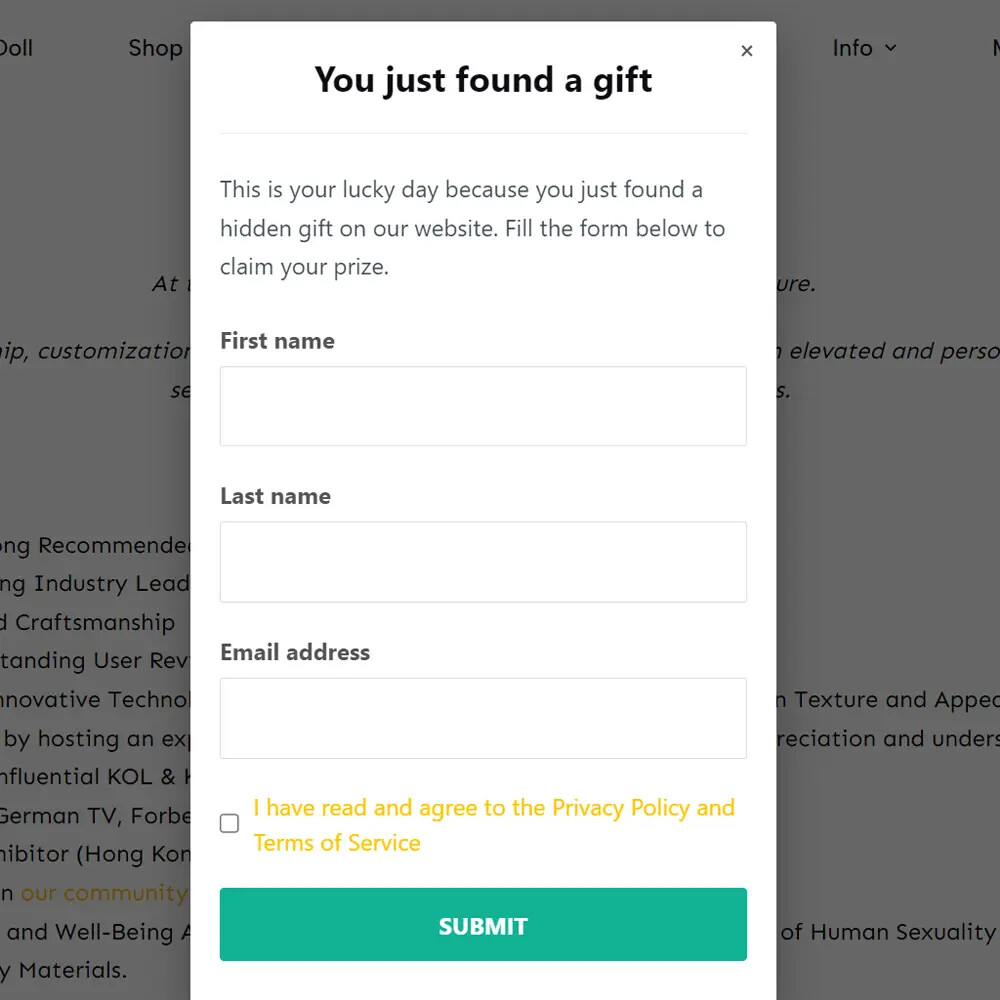The height and width of the screenshot is (1000, 1000).
Task: Expand the chevron next to Info
Action: (x=891, y=48)
